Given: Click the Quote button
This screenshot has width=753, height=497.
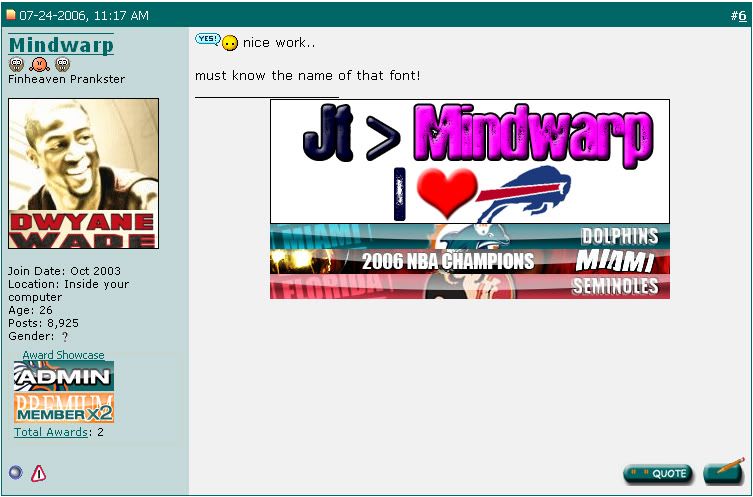Looking at the screenshot, I should click(658, 473).
